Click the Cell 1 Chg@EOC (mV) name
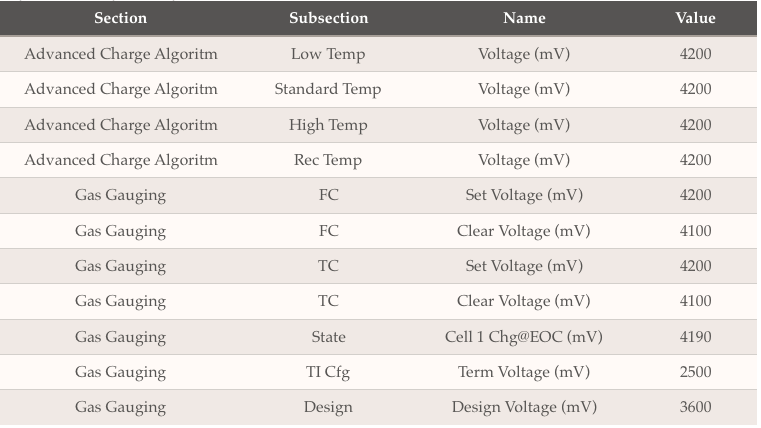Image resolution: width=761 pixels, height=428 pixels. pos(524,337)
